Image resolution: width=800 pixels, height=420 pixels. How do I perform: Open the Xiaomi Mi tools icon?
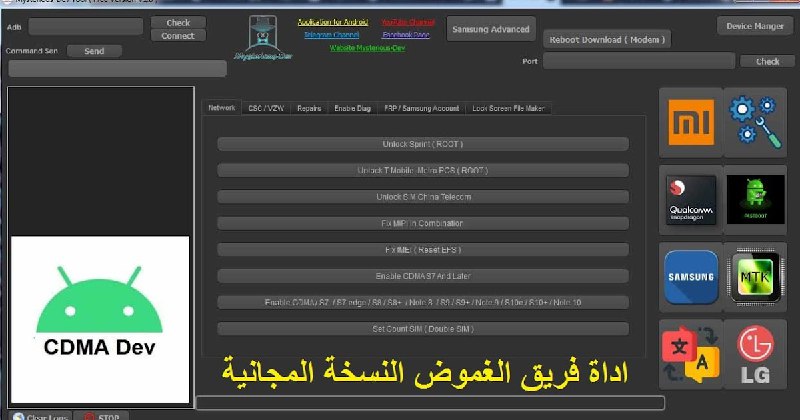tap(691, 122)
